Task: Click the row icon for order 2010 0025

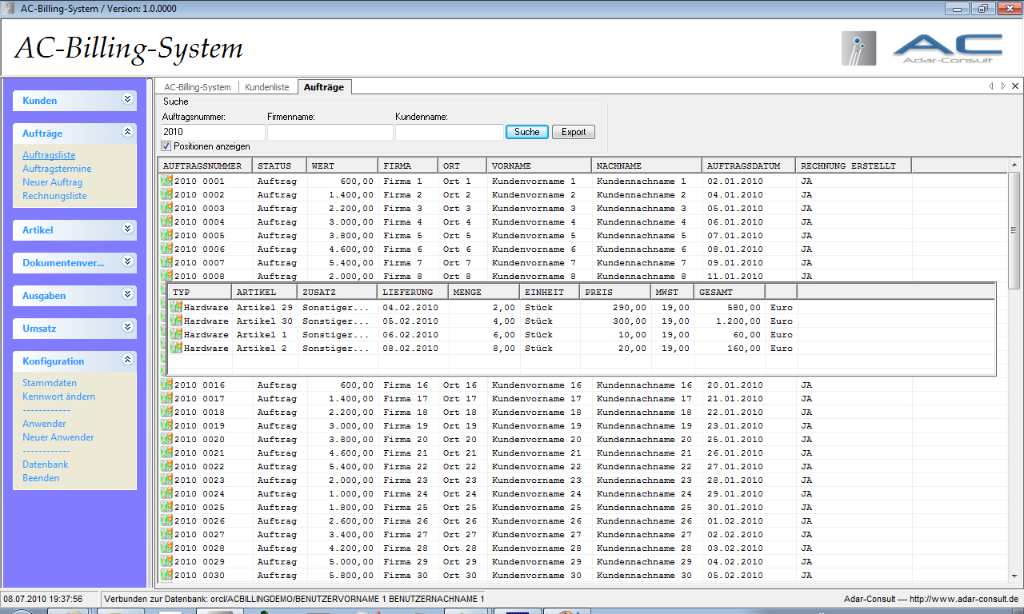Action: pos(167,507)
